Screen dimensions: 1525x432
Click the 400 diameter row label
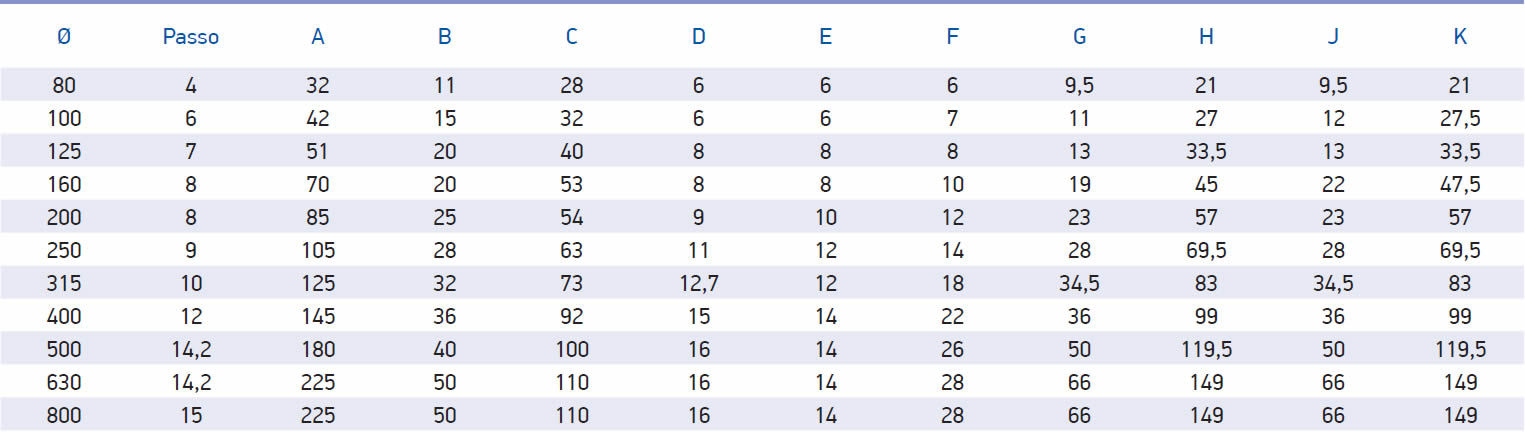point(64,317)
